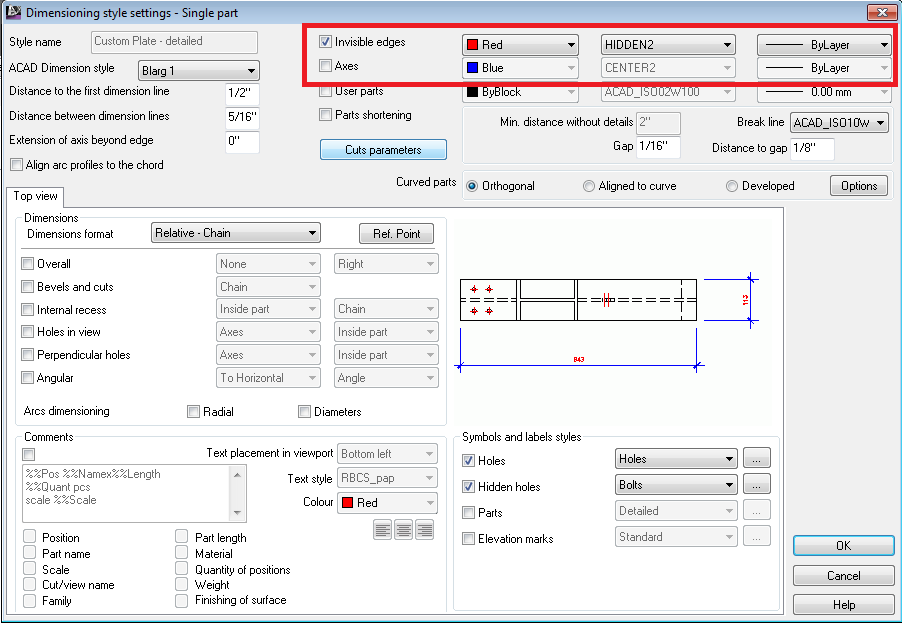The height and width of the screenshot is (623, 902).
Task: Open Options for curved parts
Action: 860,185
